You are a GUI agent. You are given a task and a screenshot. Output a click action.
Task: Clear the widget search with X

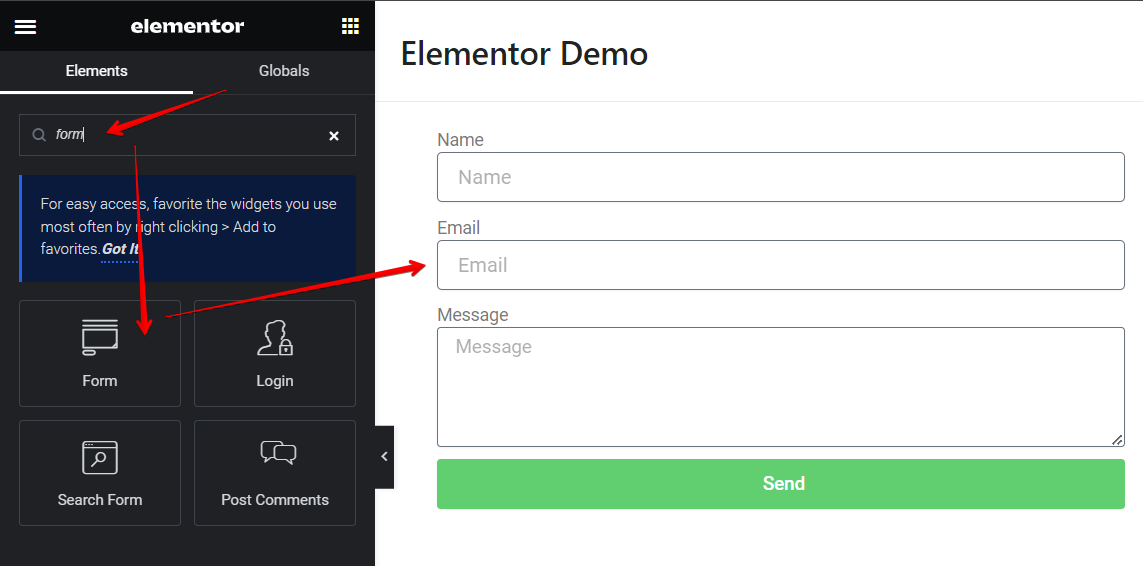pos(334,136)
